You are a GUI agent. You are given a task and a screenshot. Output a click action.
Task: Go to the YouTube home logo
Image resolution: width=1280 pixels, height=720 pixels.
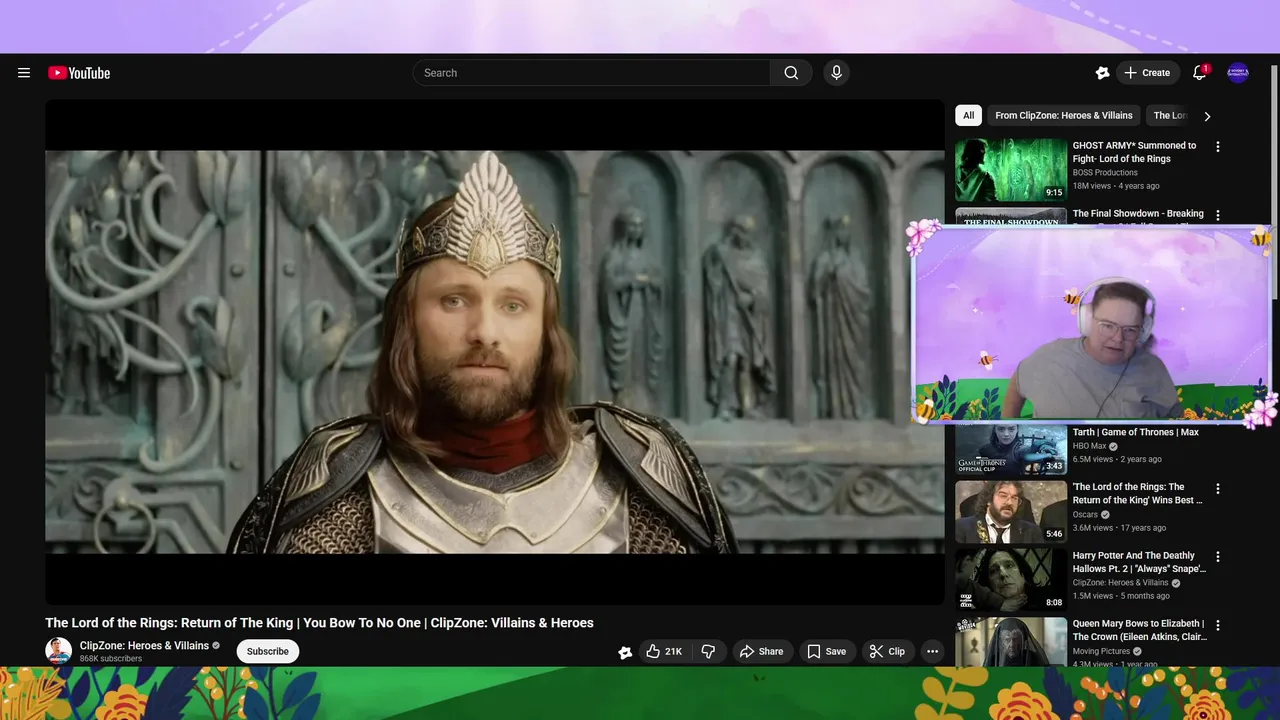(x=79, y=73)
